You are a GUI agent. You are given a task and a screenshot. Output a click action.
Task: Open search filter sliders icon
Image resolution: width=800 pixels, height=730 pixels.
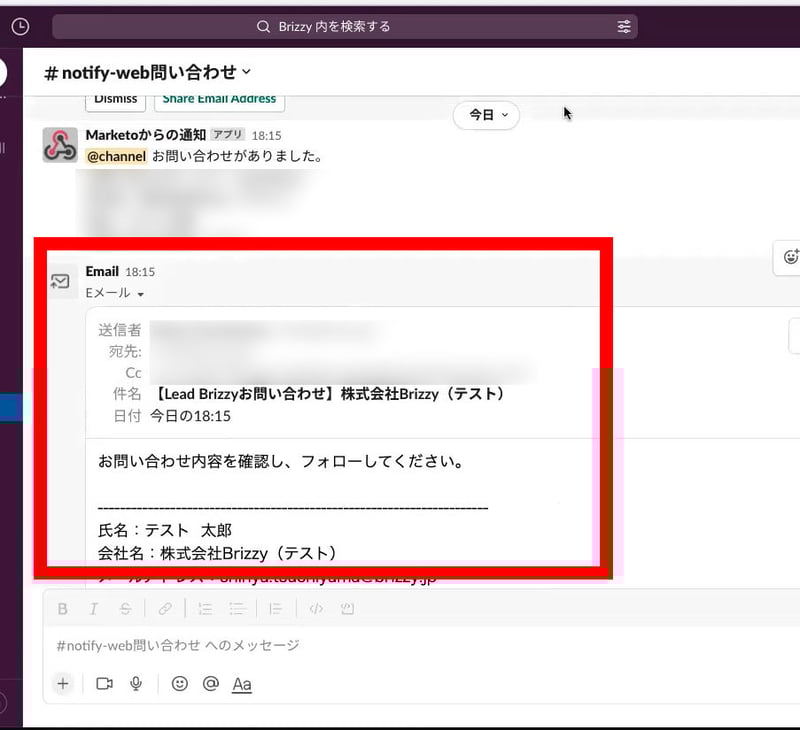623,27
